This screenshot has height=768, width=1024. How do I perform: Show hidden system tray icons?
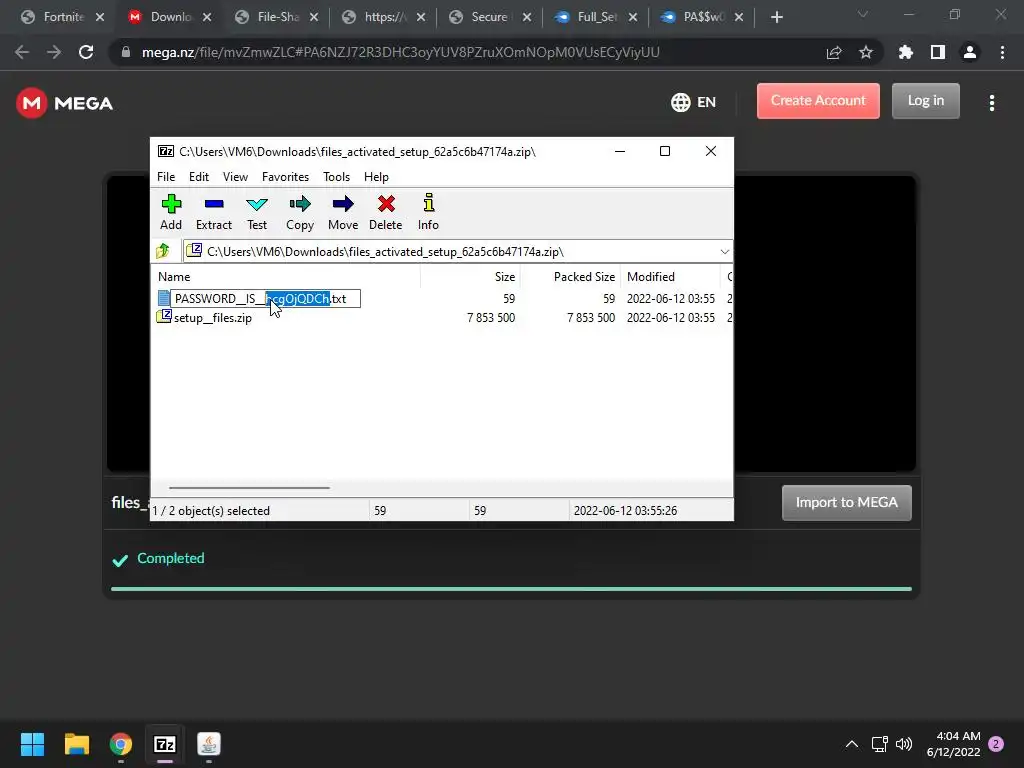click(x=852, y=744)
